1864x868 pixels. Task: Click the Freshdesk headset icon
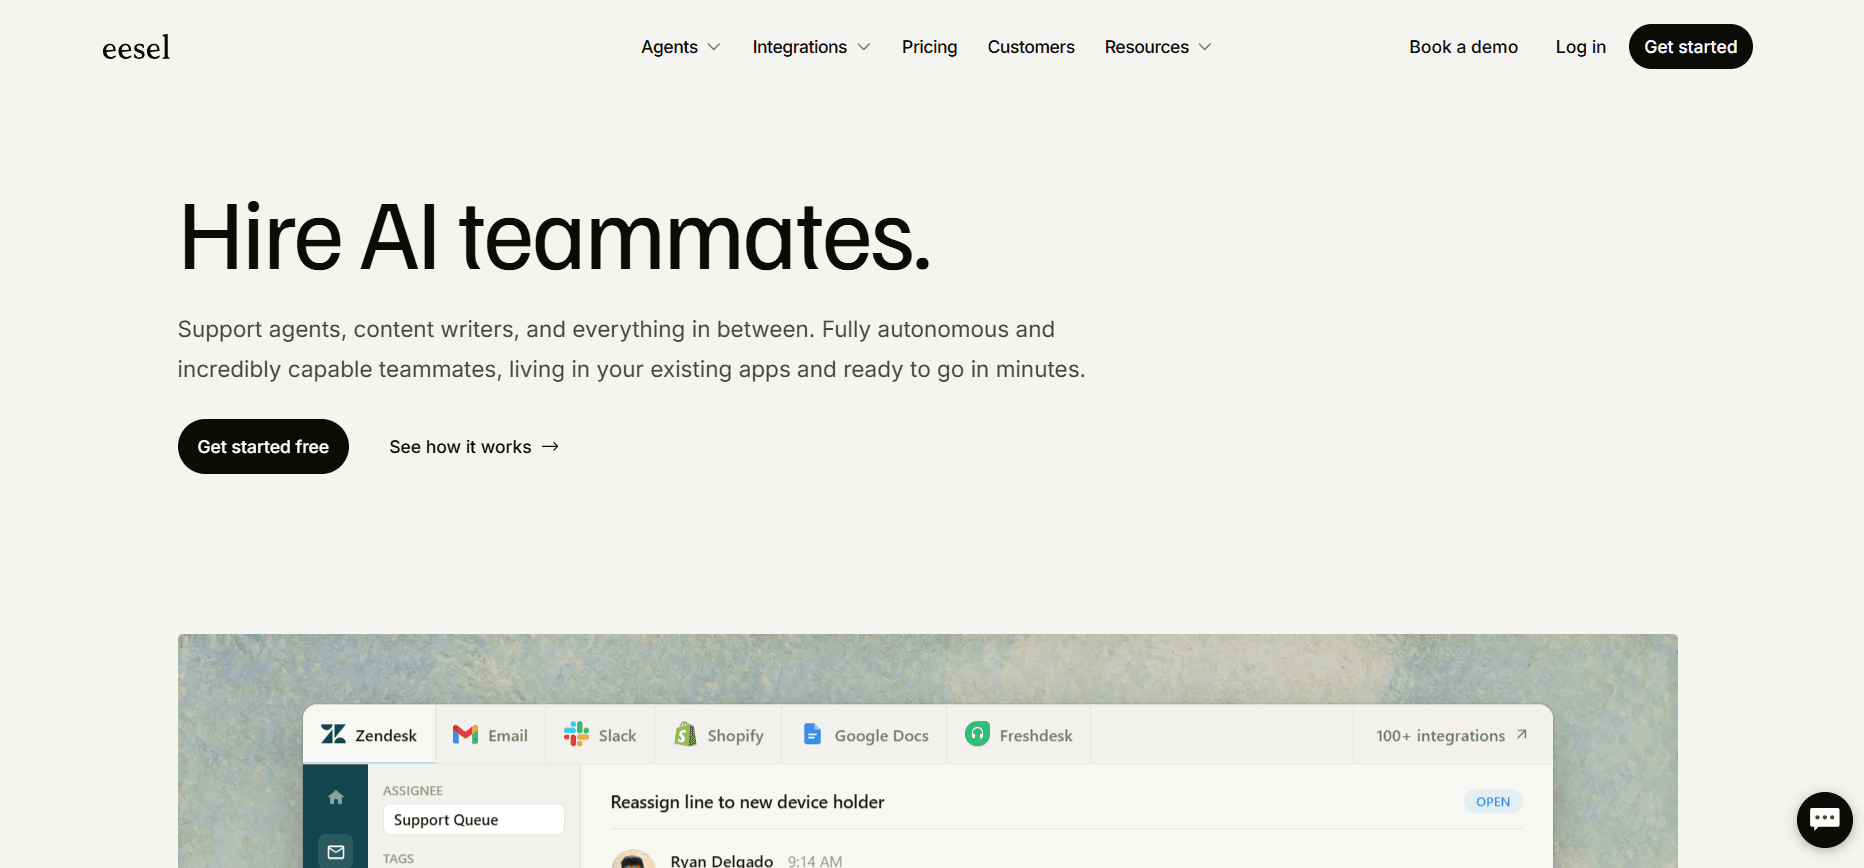point(977,734)
